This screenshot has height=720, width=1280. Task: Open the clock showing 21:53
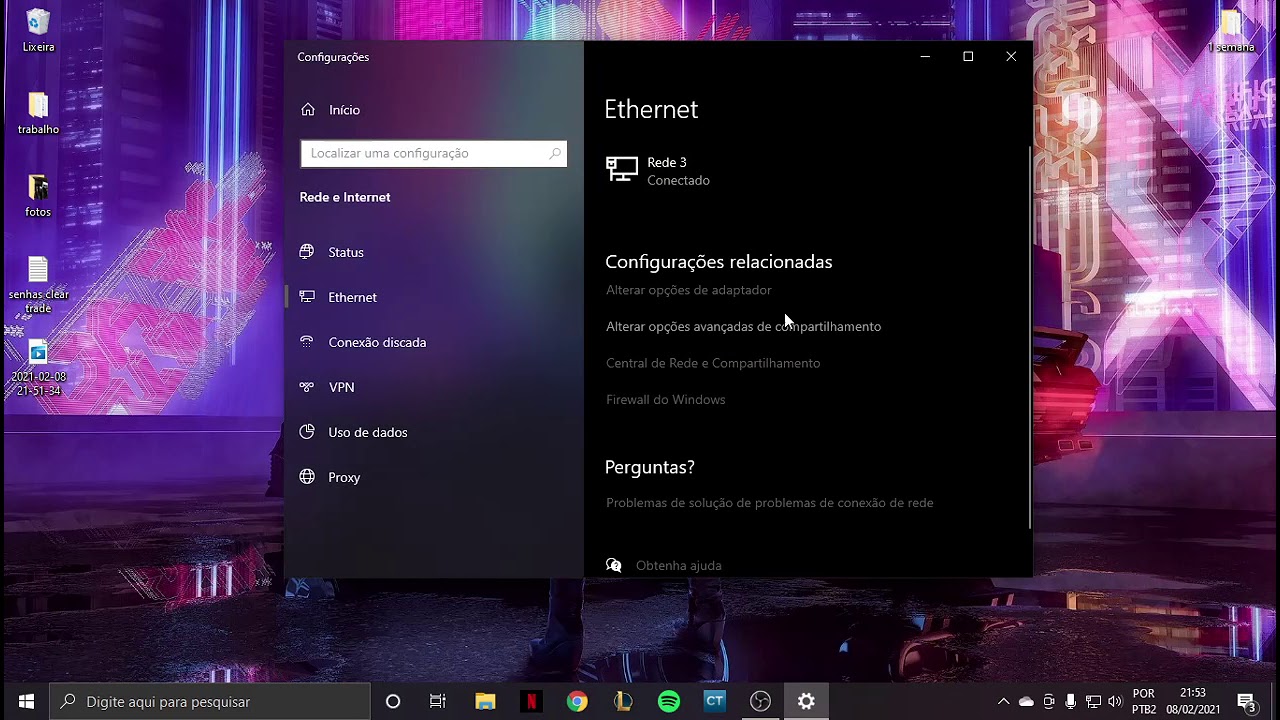pyautogui.click(x=1193, y=702)
